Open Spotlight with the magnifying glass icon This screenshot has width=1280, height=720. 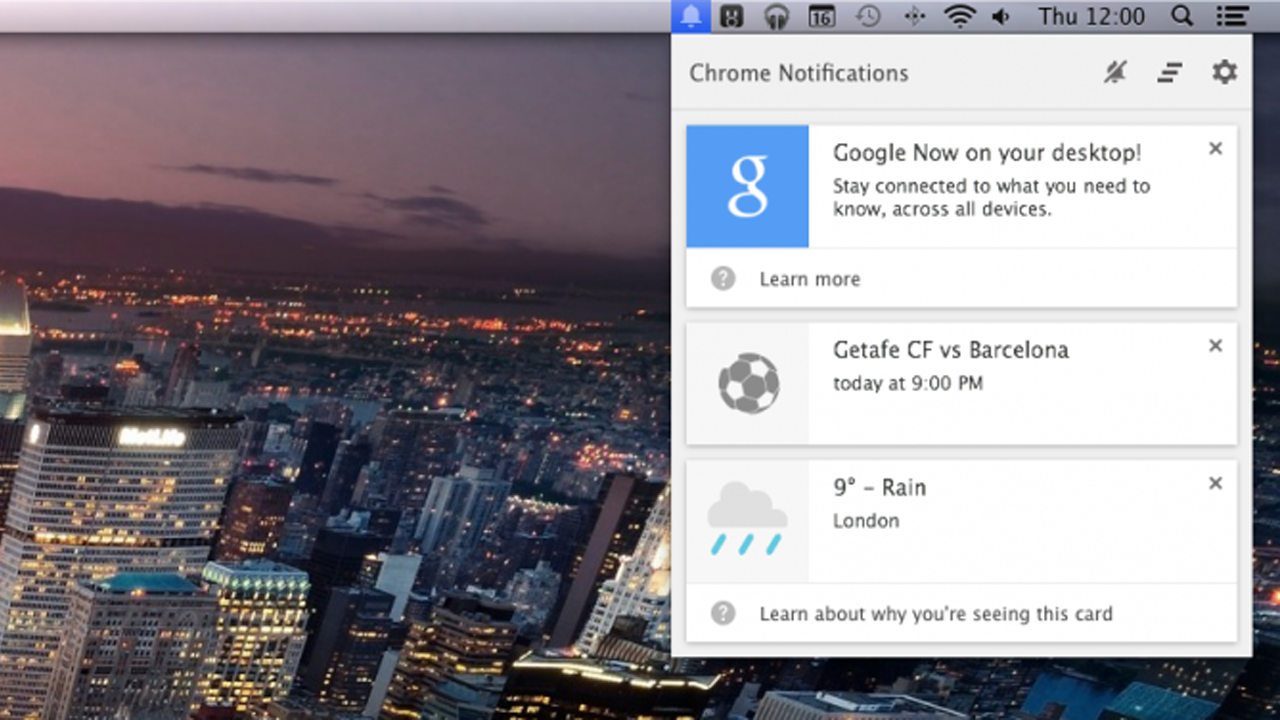(x=1181, y=16)
